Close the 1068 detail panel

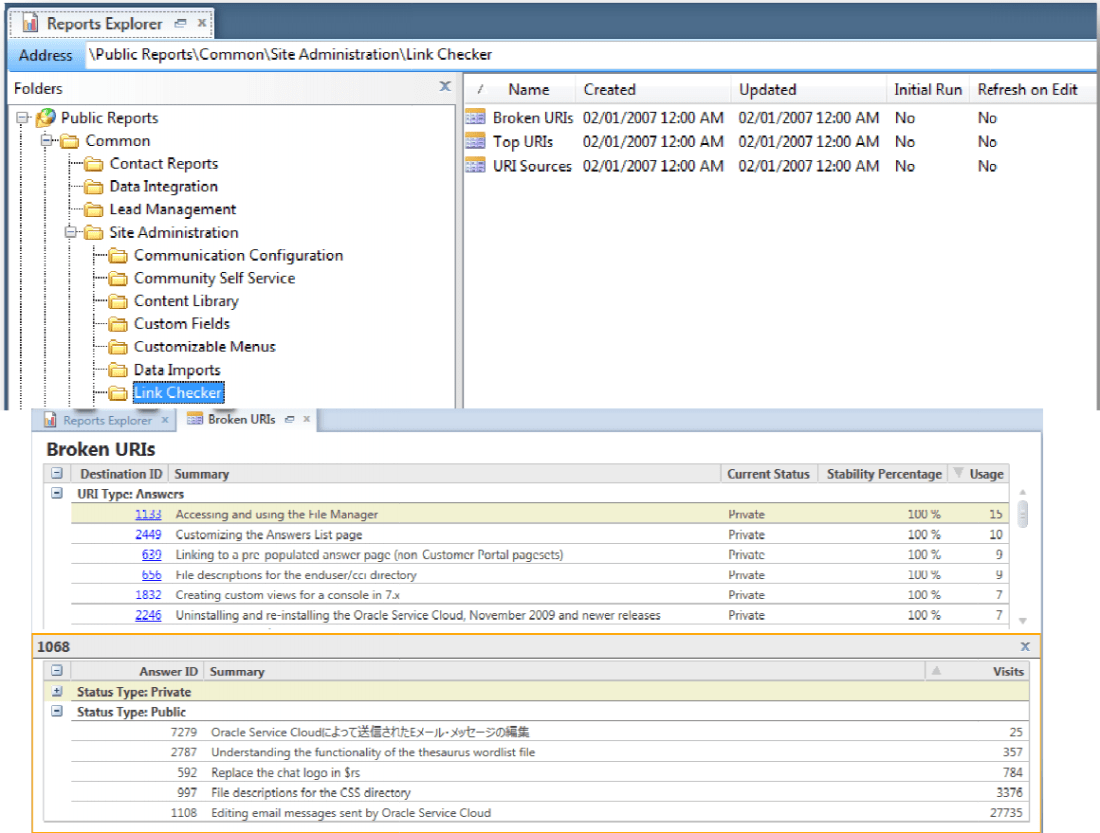[1024, 646]
